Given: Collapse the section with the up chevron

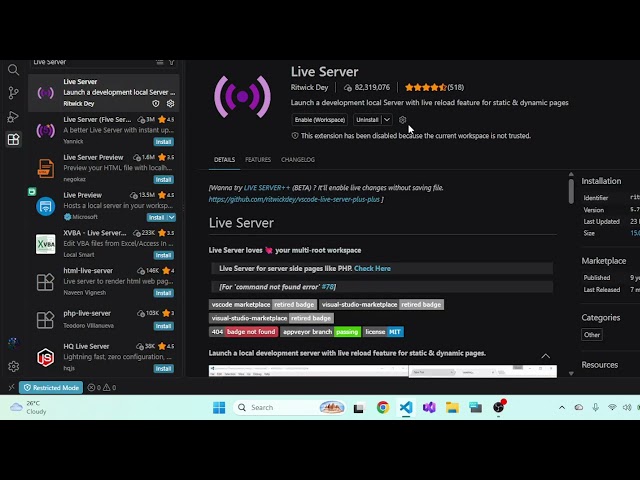Looking at the screenshot, I should [546, 356].
